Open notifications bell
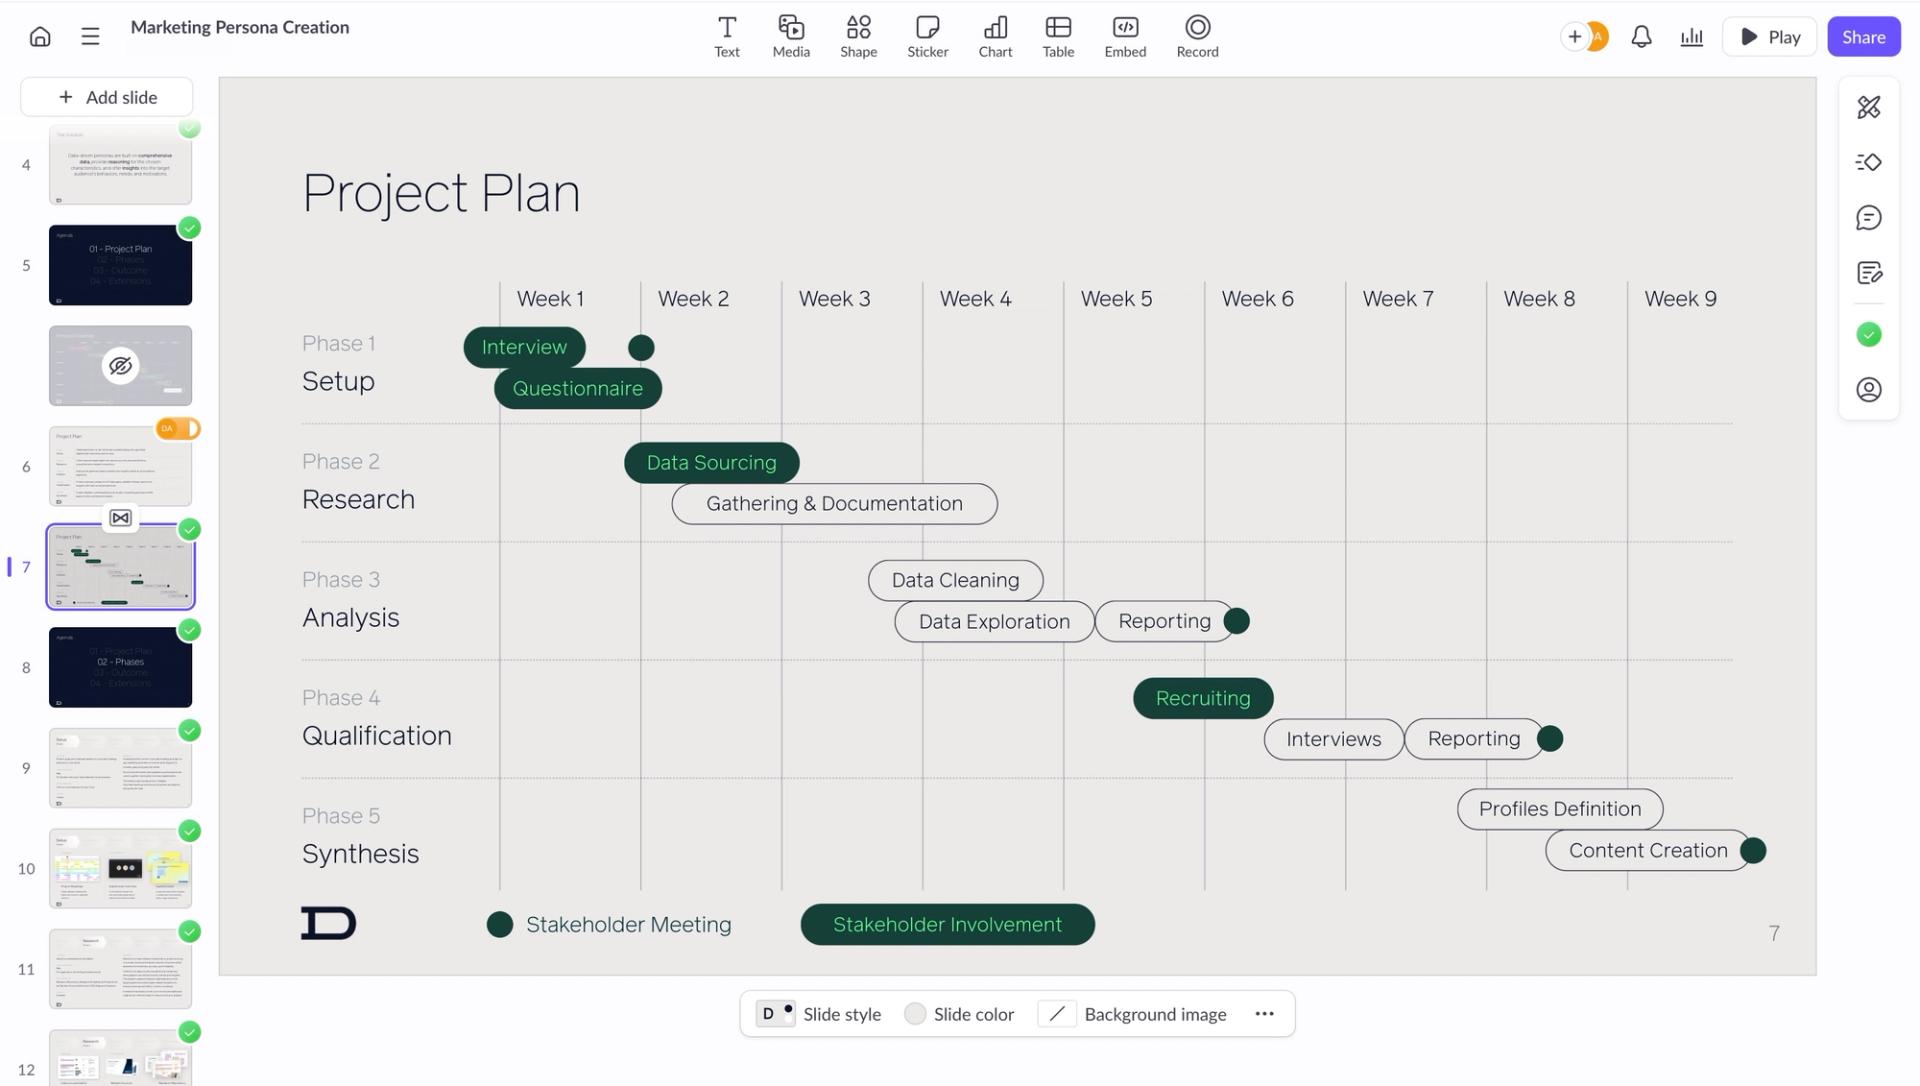This screenshot has width=1920, height=1086. click(1641, 37)
